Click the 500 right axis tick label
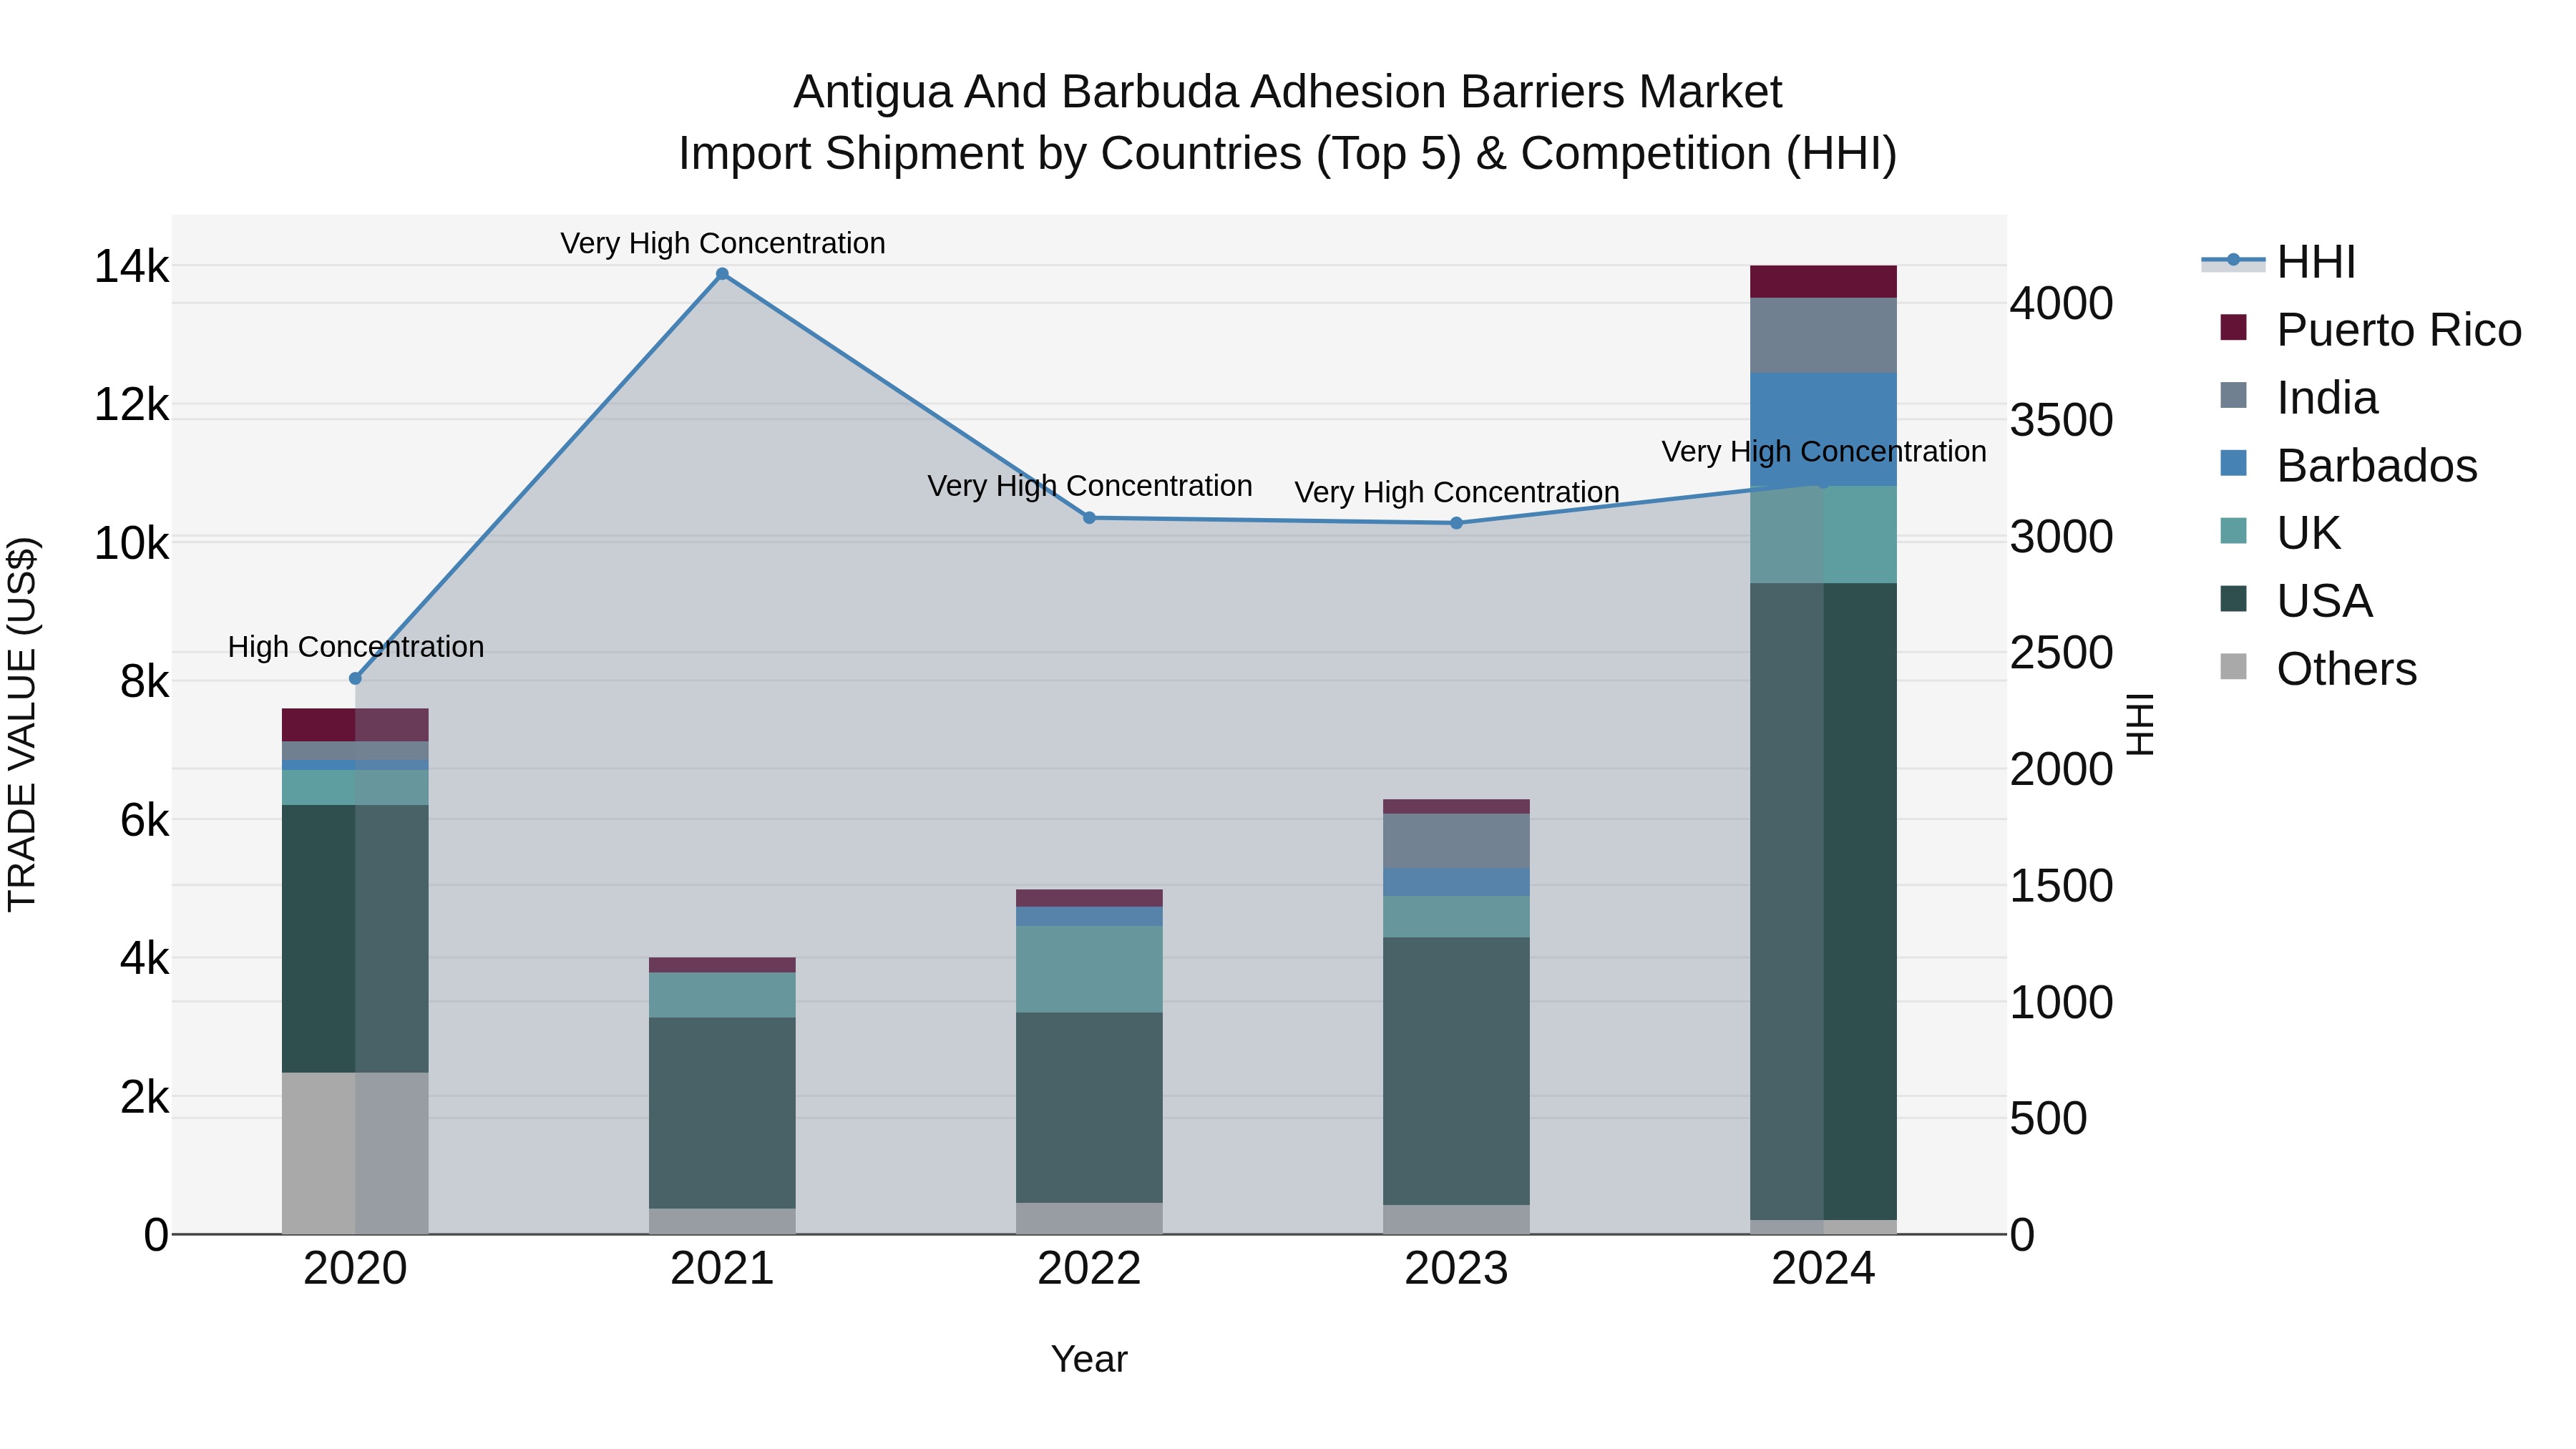 click(x=2049, y=1119)
